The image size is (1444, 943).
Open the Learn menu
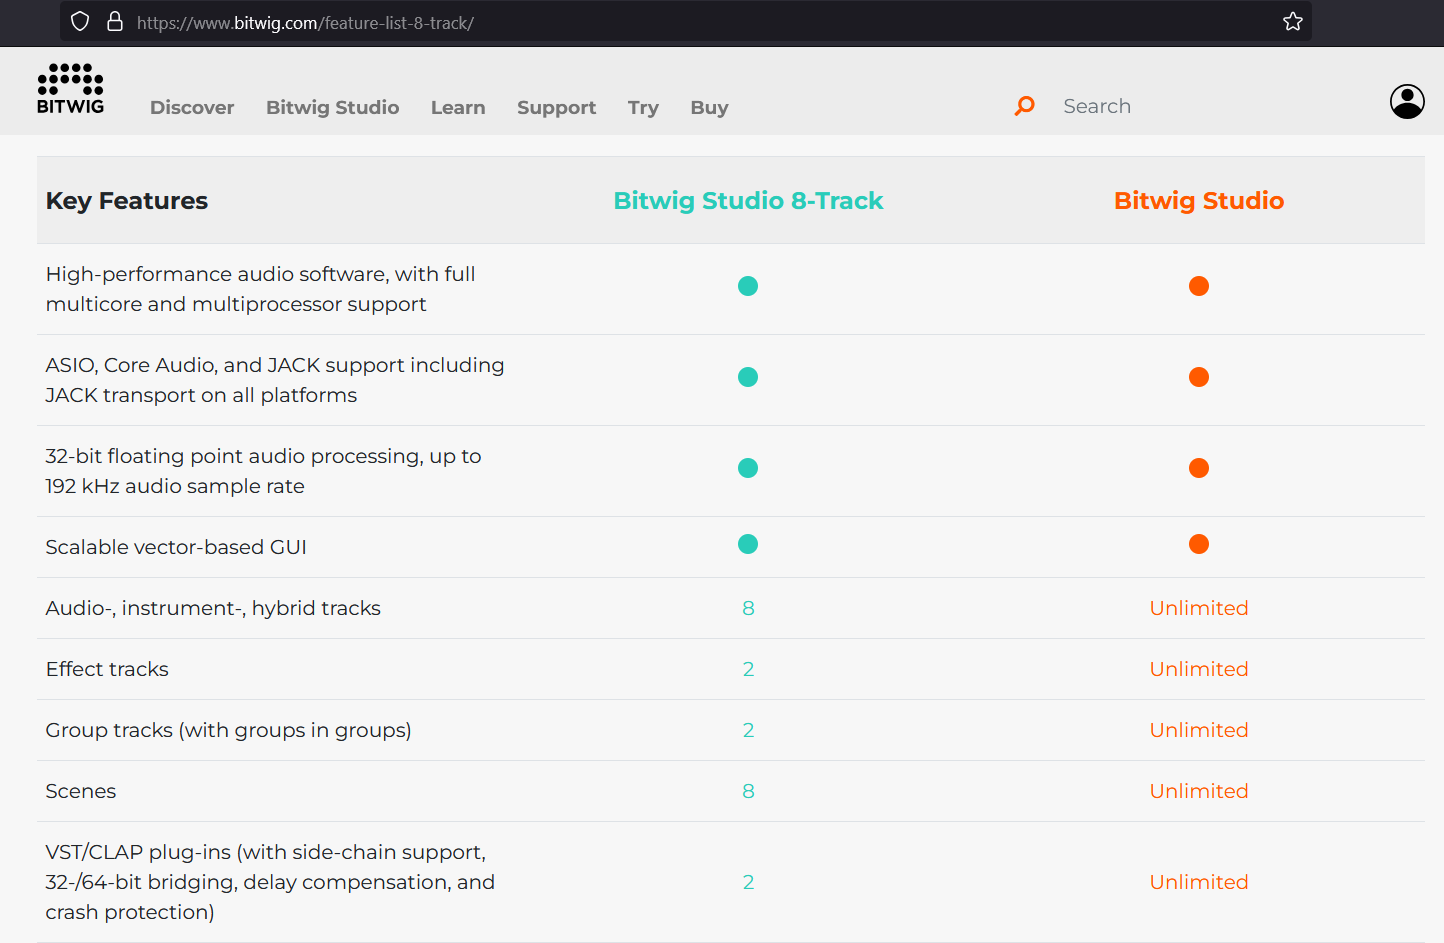point(458,108)
